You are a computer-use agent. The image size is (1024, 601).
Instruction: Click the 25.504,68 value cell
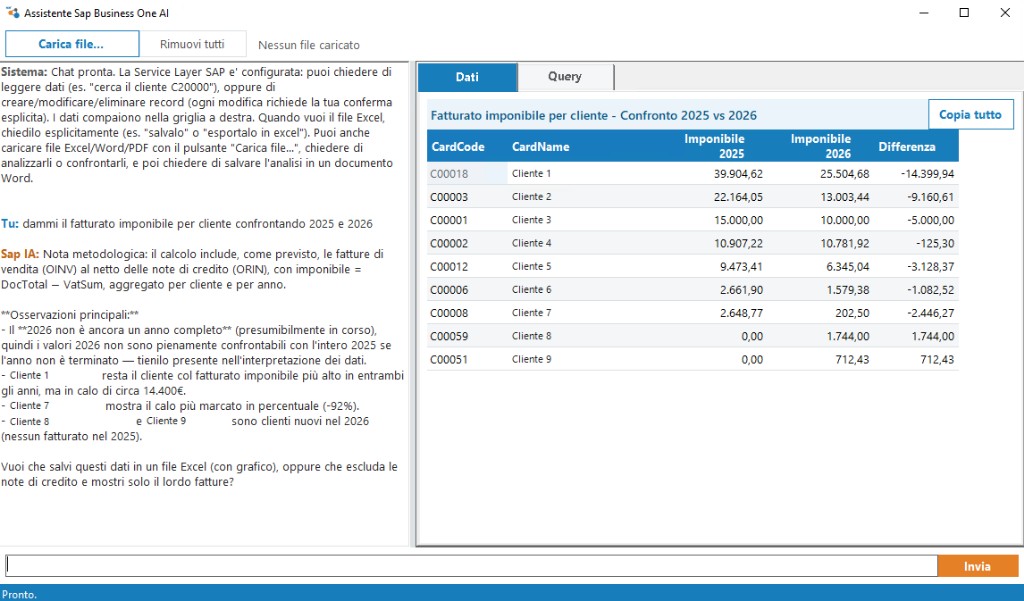820,174
